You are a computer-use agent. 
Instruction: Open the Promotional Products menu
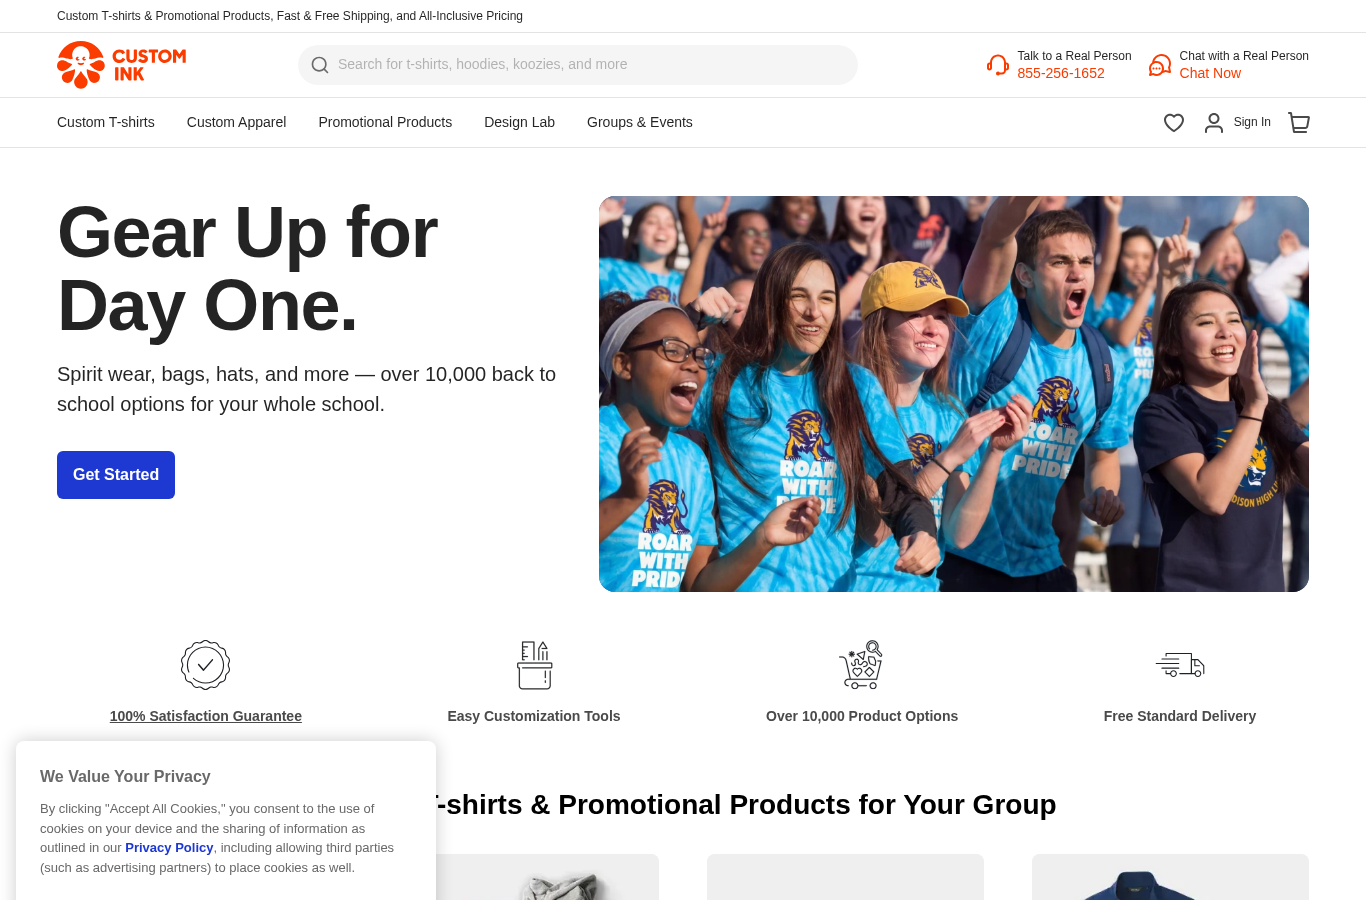click(x=385, y=122)
